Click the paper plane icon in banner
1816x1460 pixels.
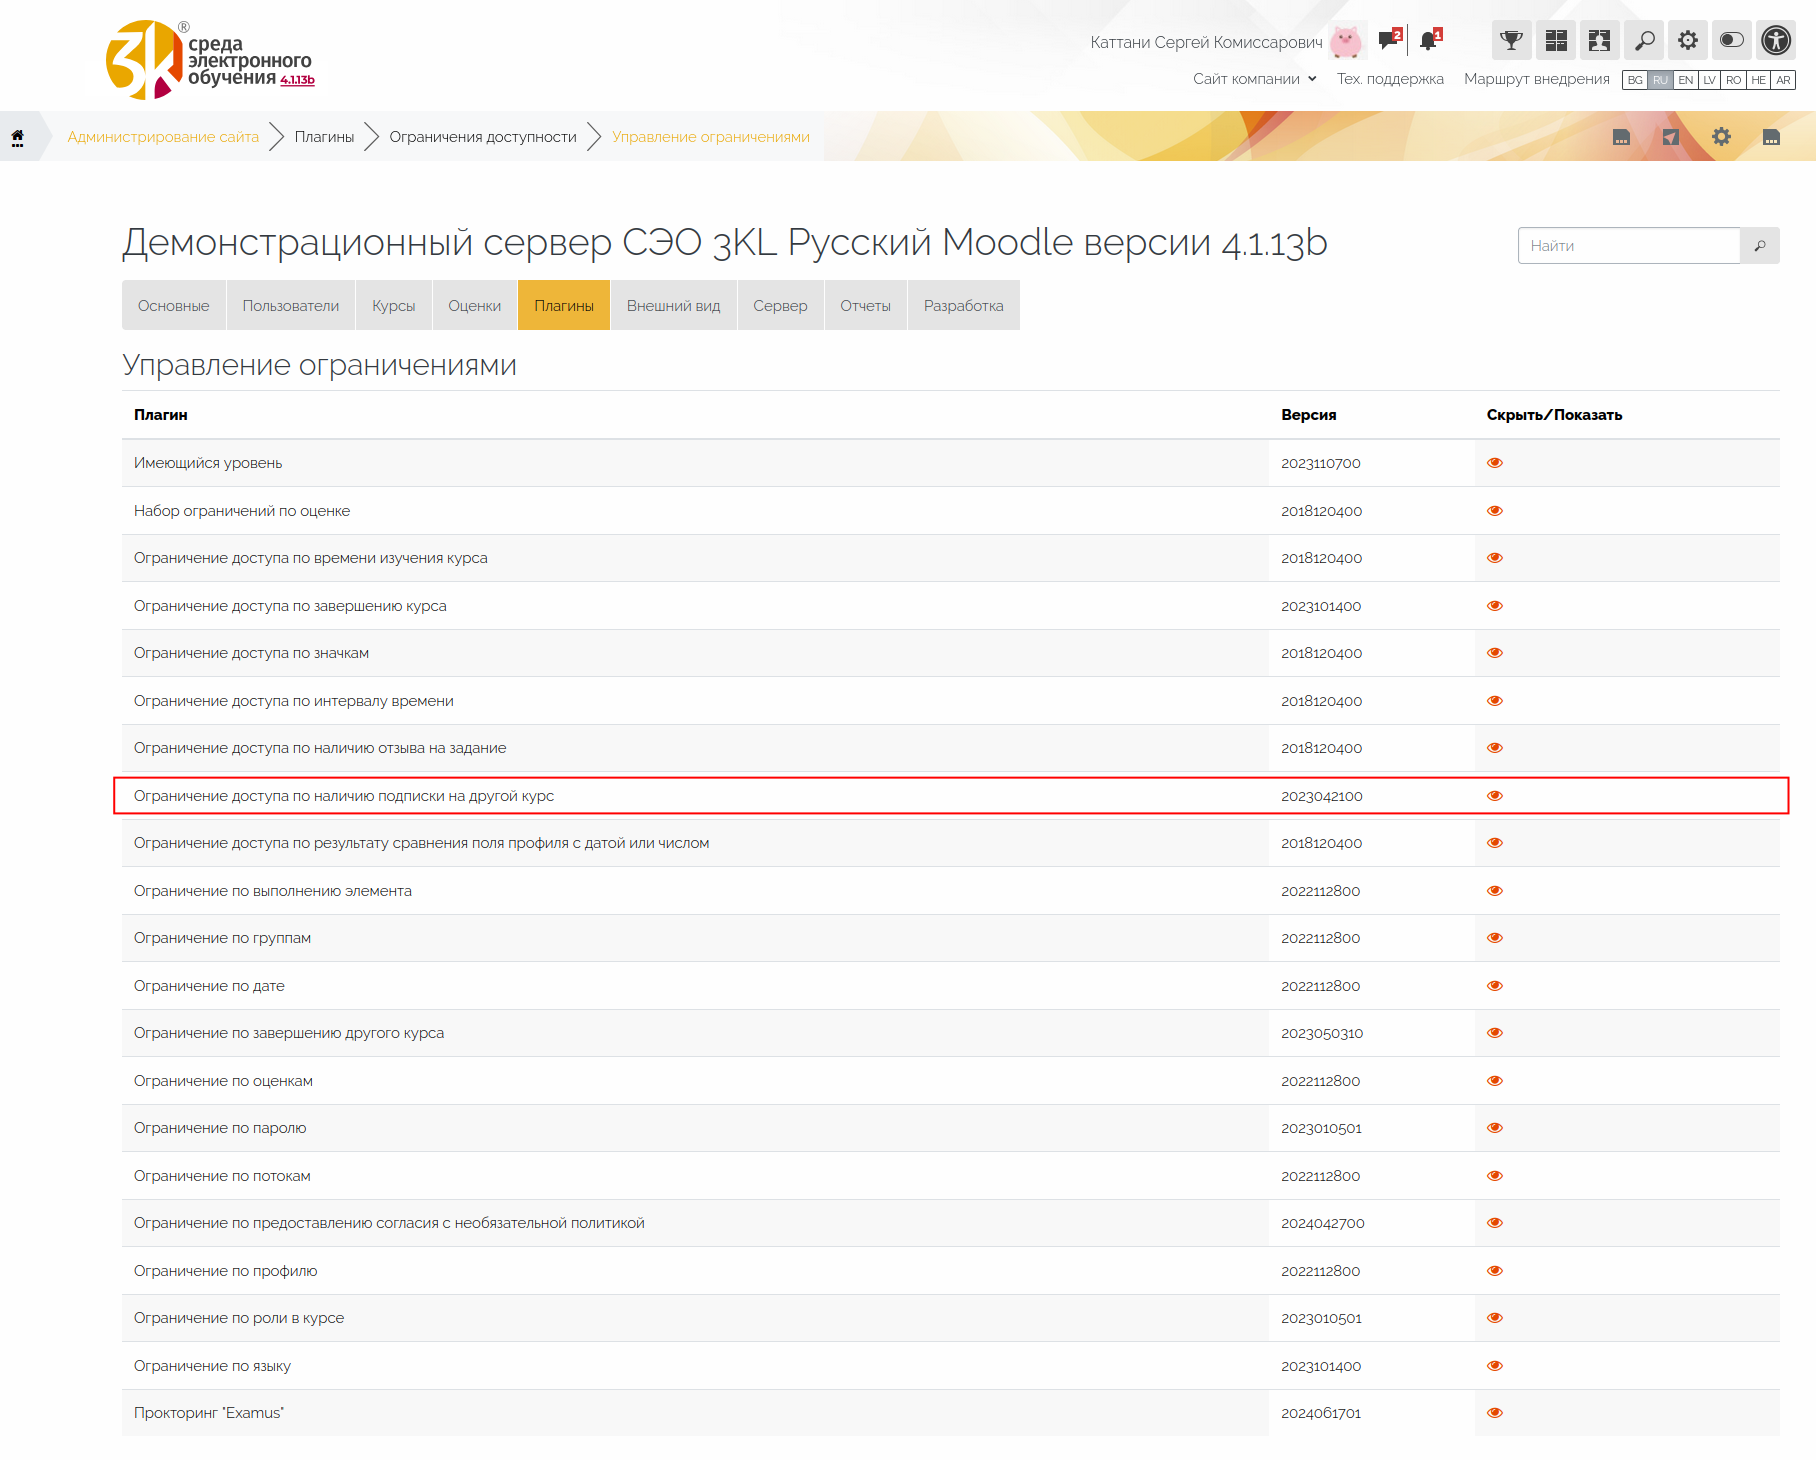1671,137
